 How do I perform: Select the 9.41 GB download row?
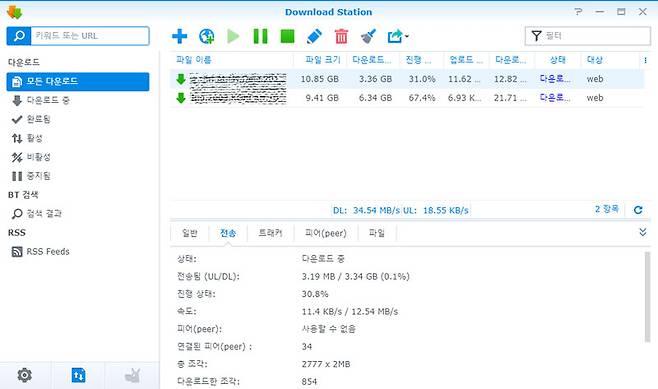coord(407,98)
